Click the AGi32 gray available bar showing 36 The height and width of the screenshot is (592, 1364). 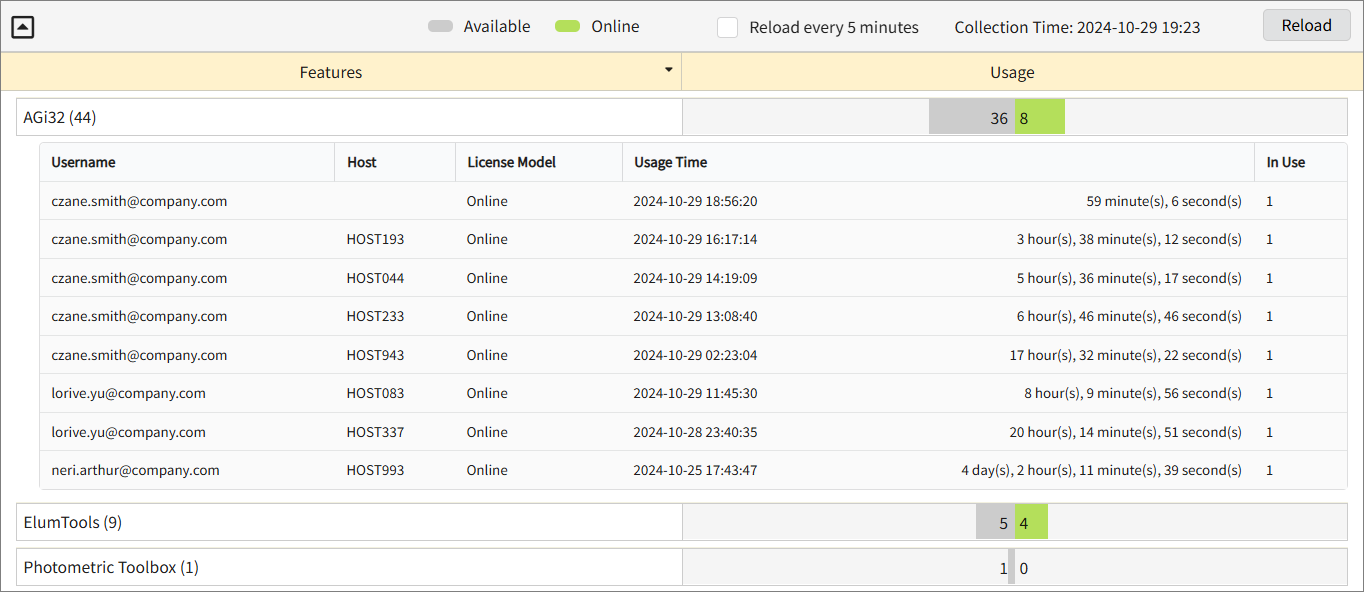pyautogui.click(x=971, y=118)
